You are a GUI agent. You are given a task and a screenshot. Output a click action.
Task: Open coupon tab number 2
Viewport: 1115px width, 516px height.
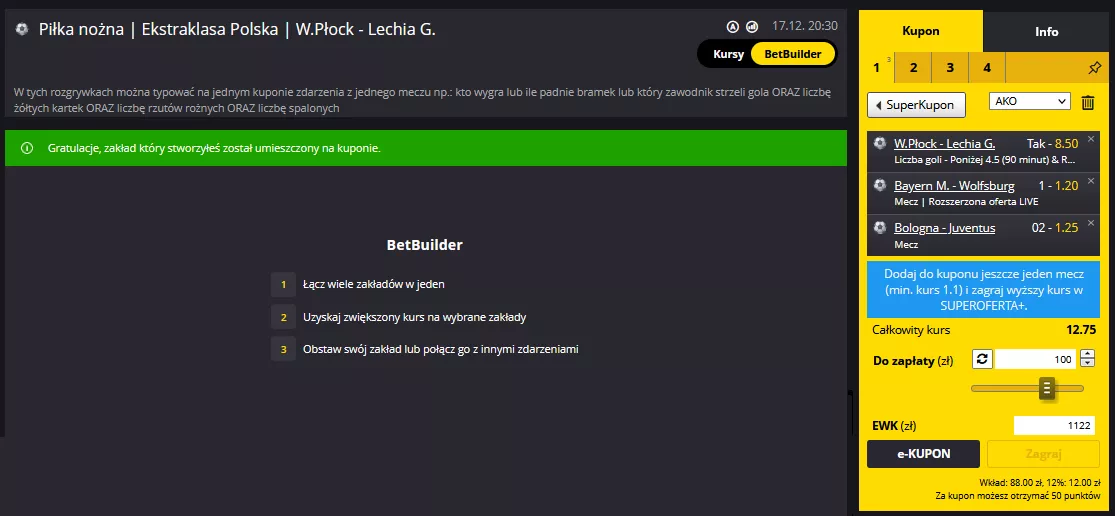pyautogui.click(x=914, y=68)
